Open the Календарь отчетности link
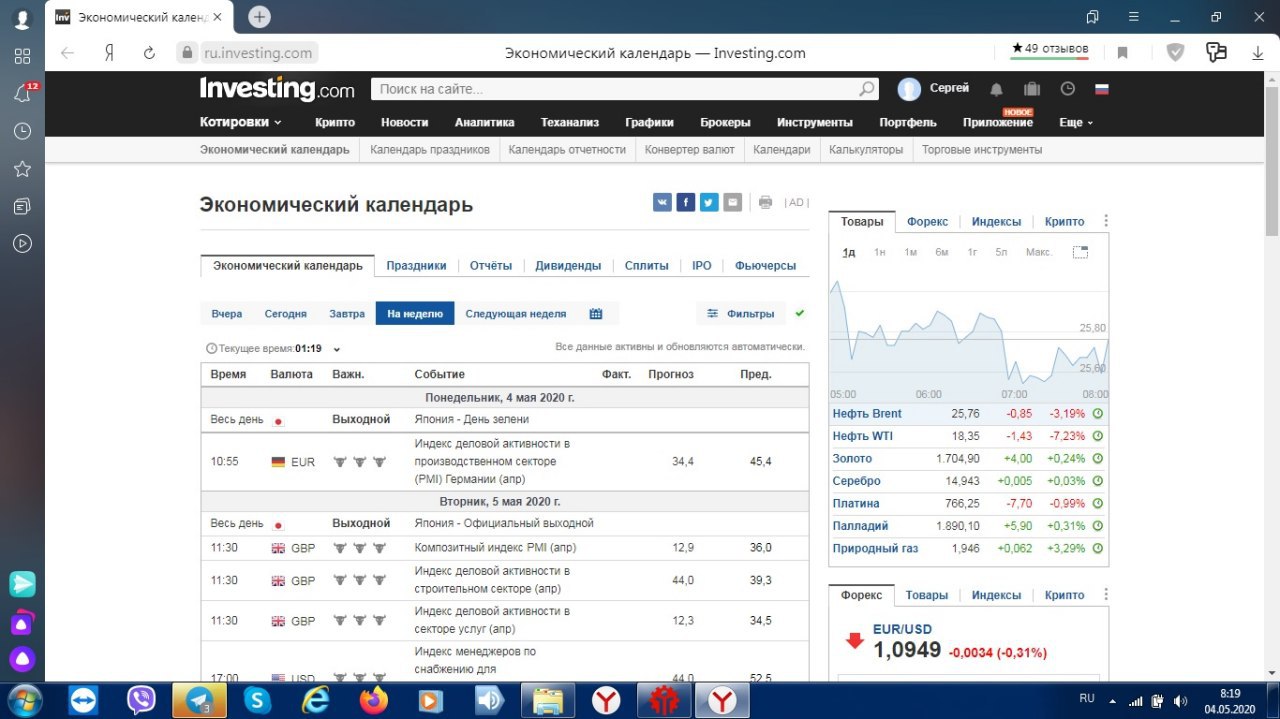Screen dimensions: 1280x719 pos(567,150)
